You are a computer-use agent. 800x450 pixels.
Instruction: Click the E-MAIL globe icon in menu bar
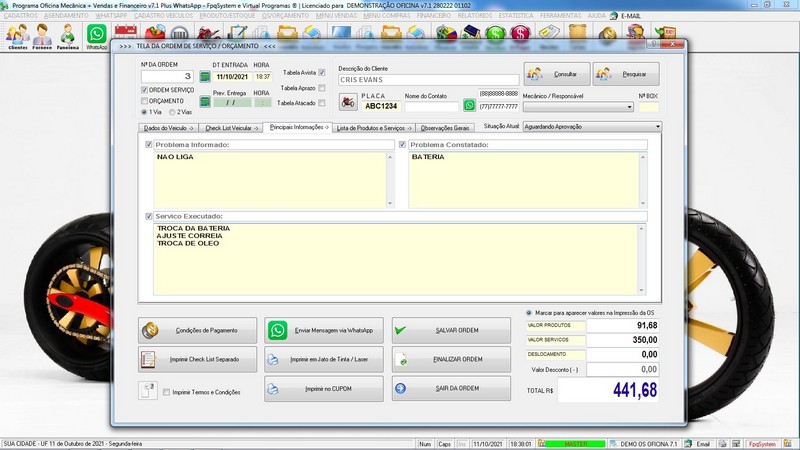614,16
